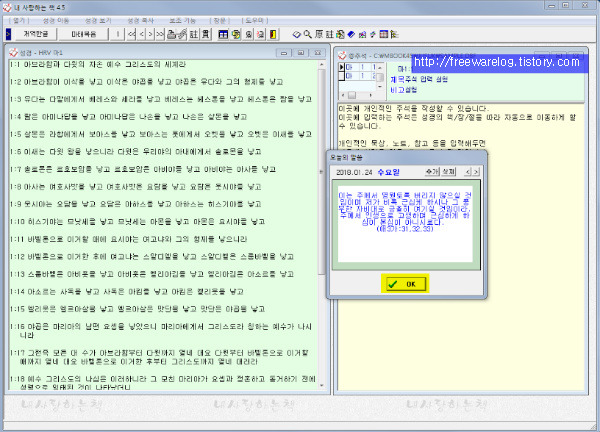600x432 pixels.
Task: Click verse 1:16 in the Bible window
Action: pos(161,331)
